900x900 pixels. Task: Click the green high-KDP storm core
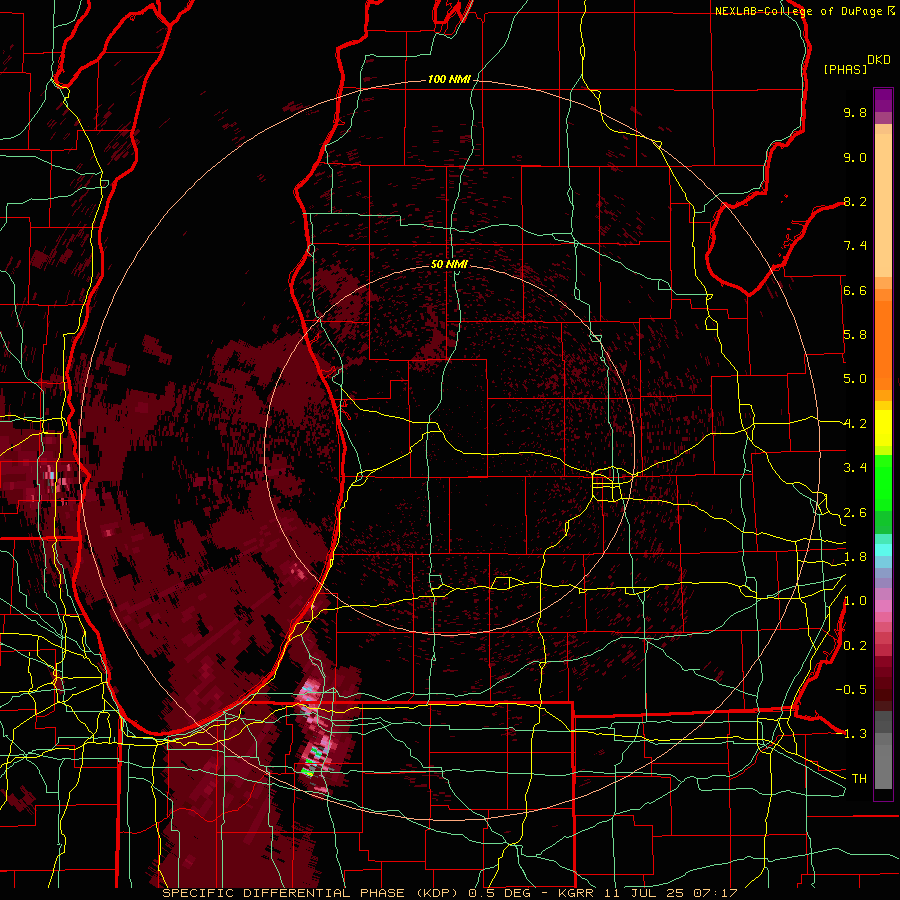[312, 762]
